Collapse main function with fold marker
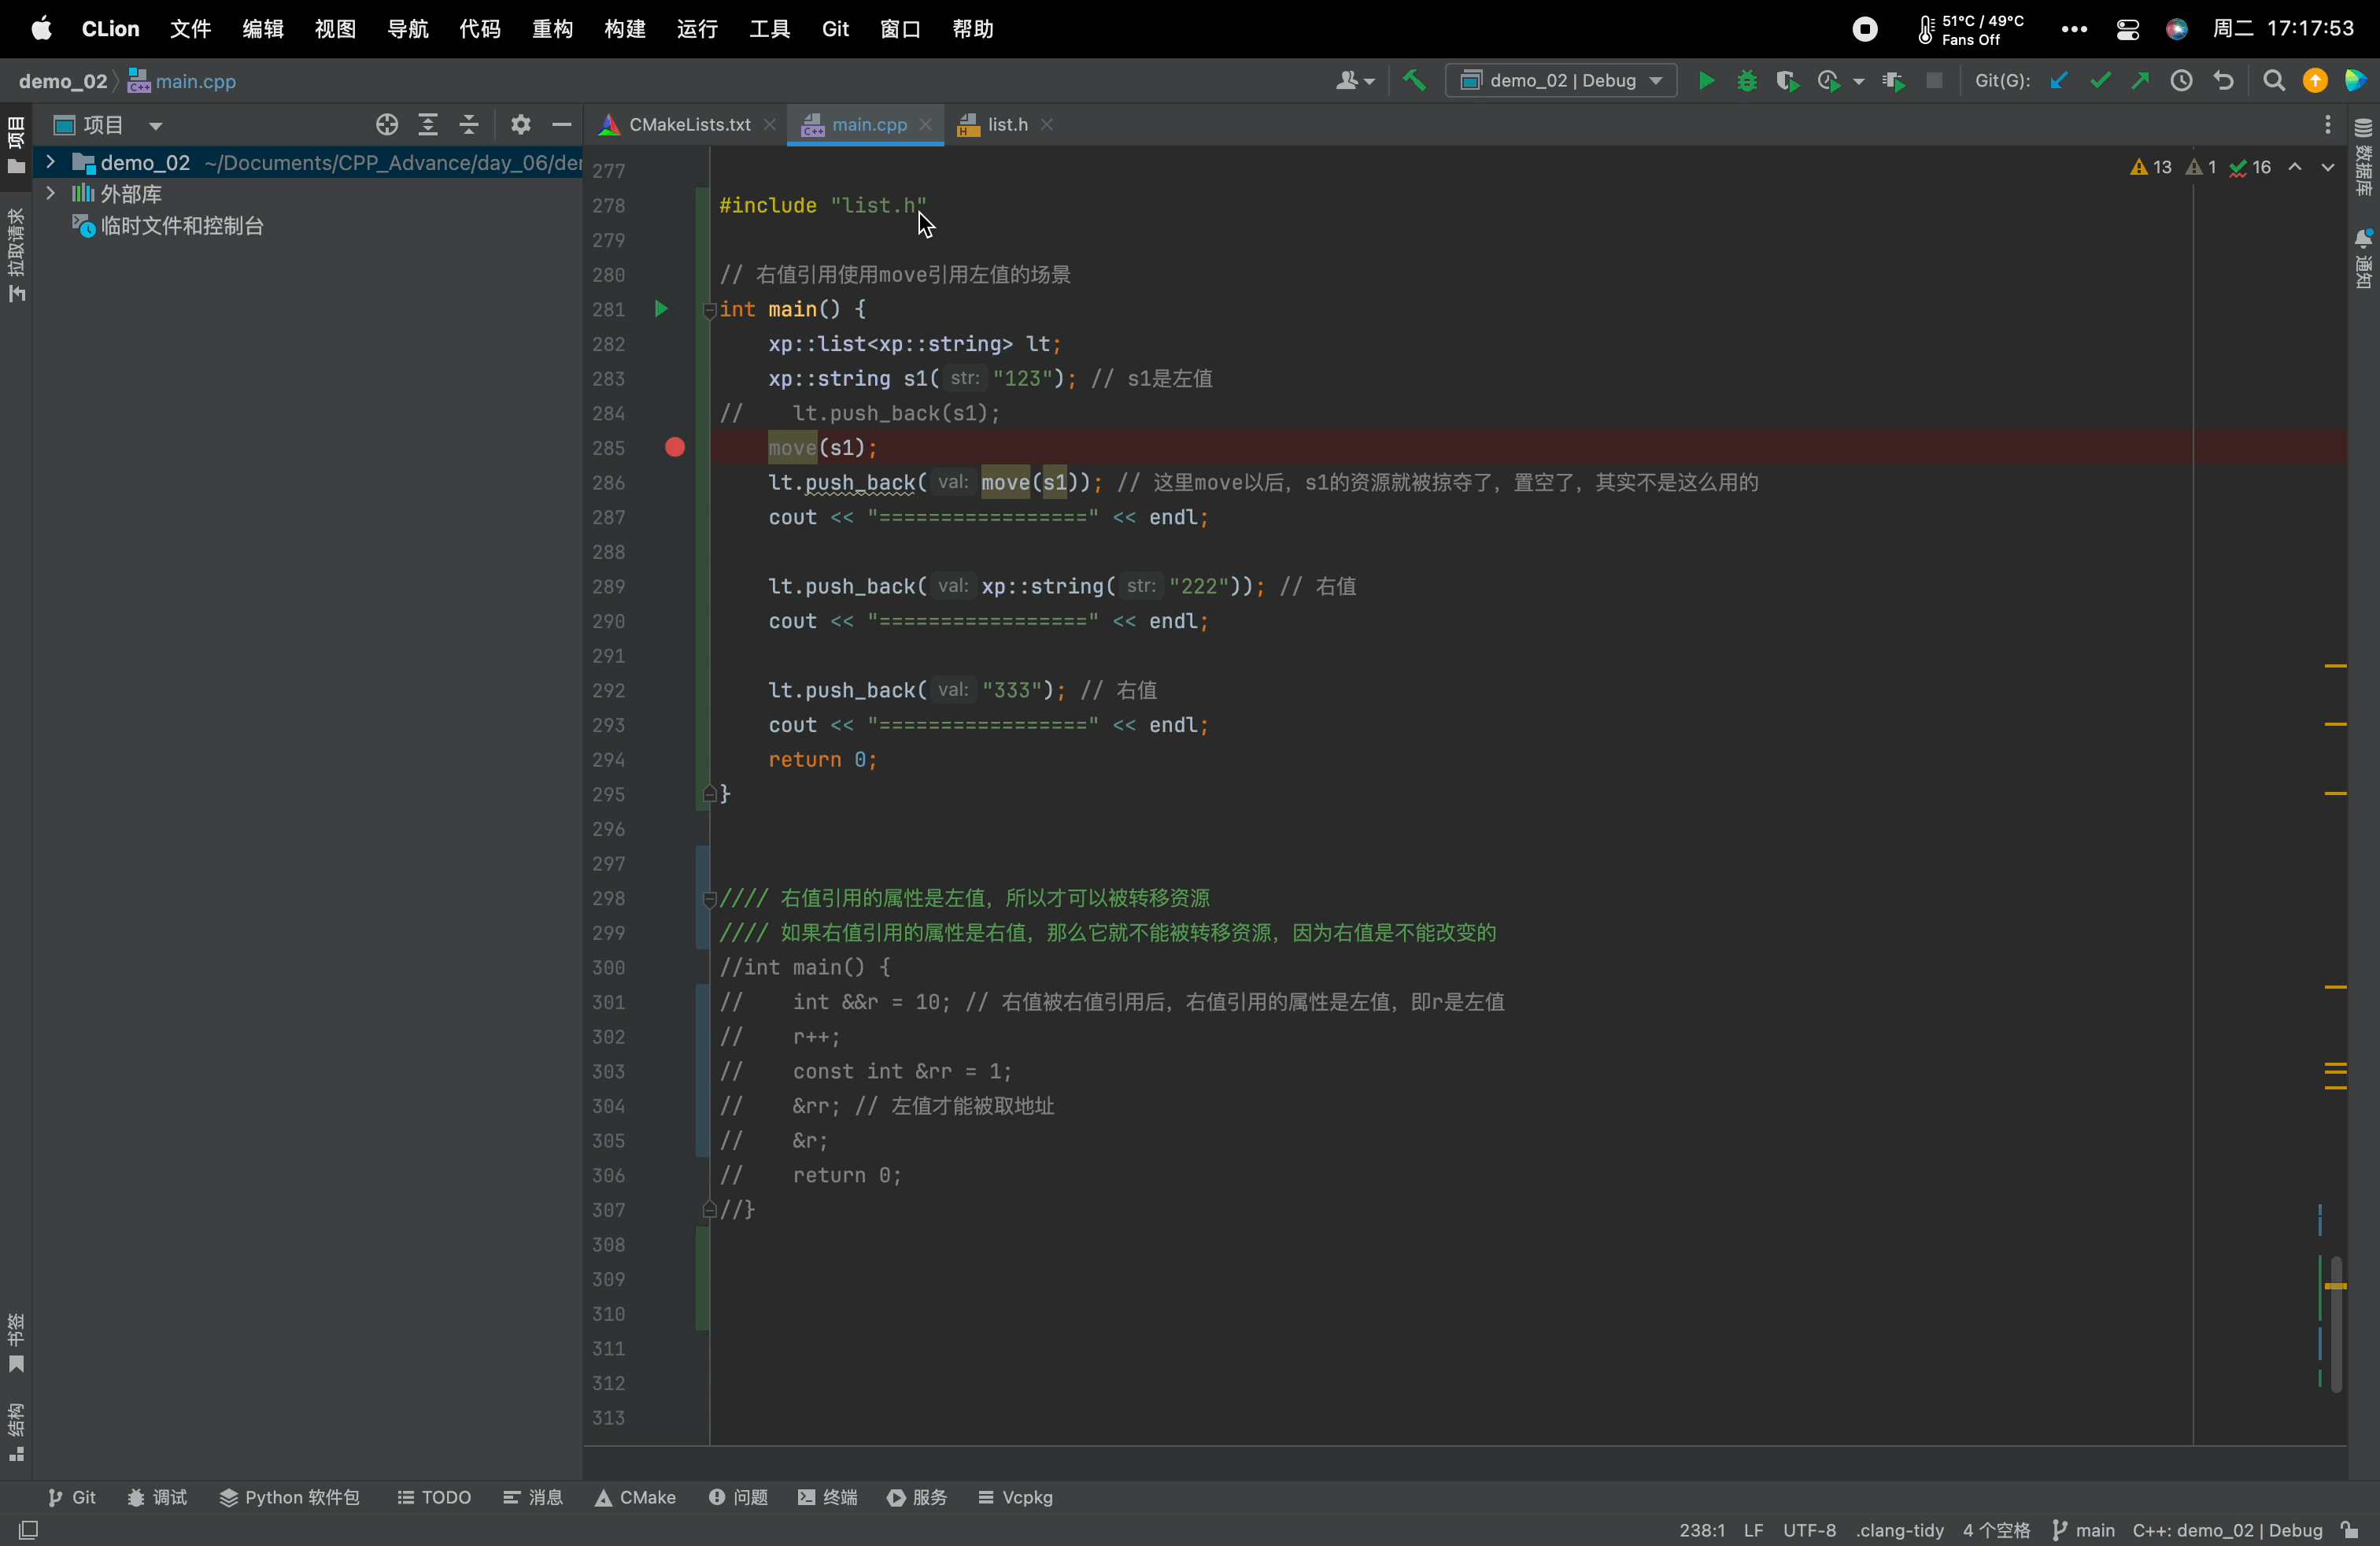Image resolution: width=2380 pixels, height=1546 pixels. pyautogui.click(x=709, y=310)
